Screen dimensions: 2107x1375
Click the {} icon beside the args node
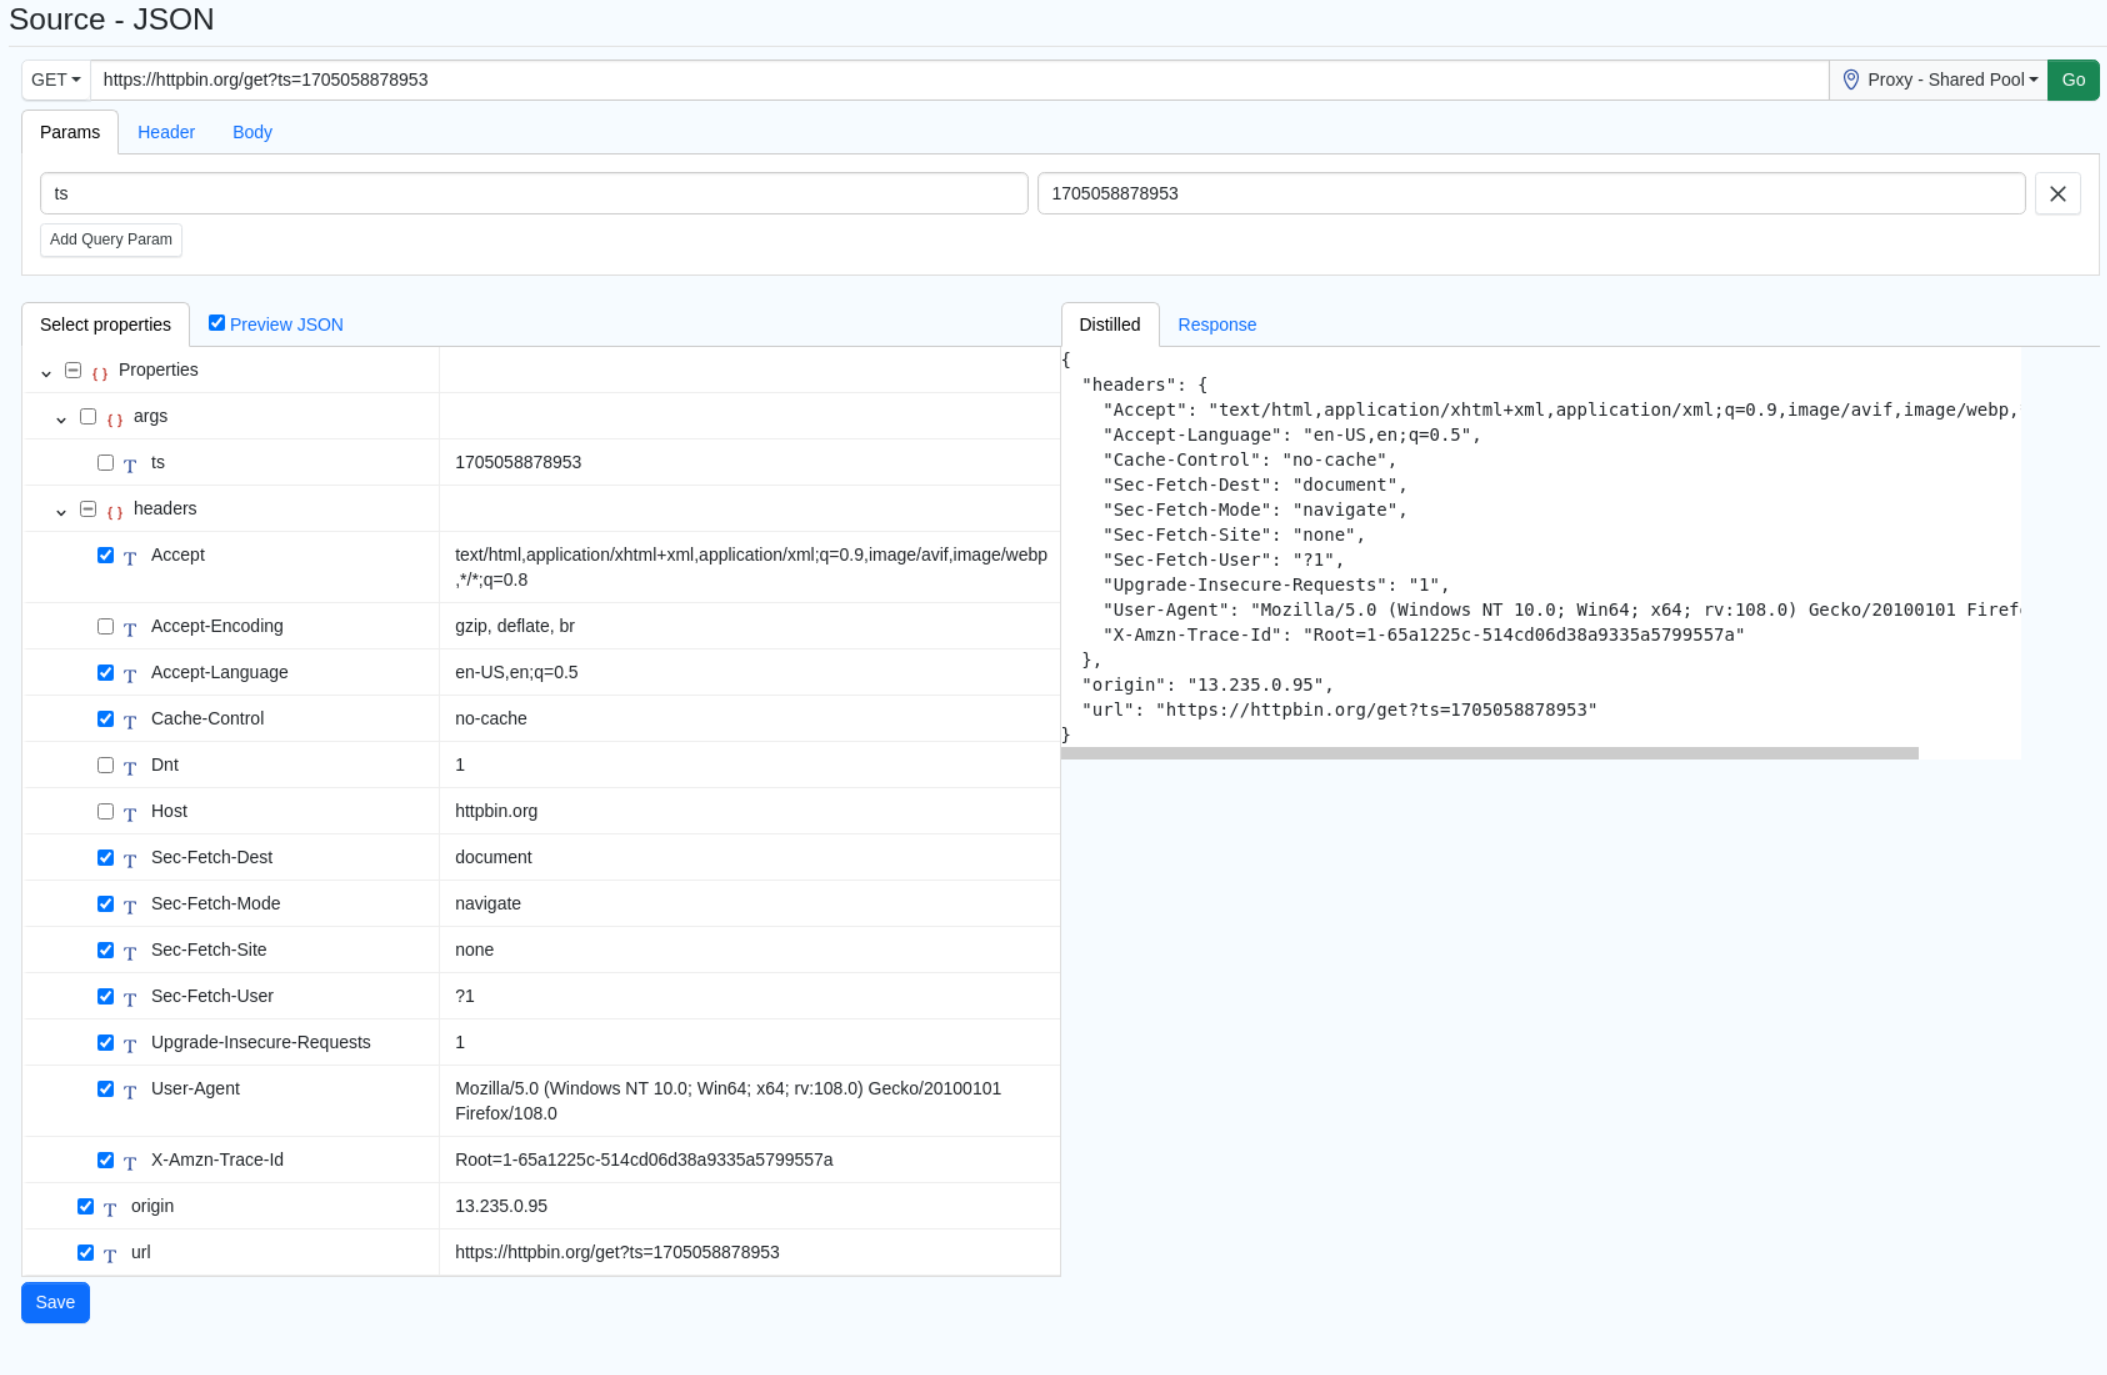coord(115,417)
